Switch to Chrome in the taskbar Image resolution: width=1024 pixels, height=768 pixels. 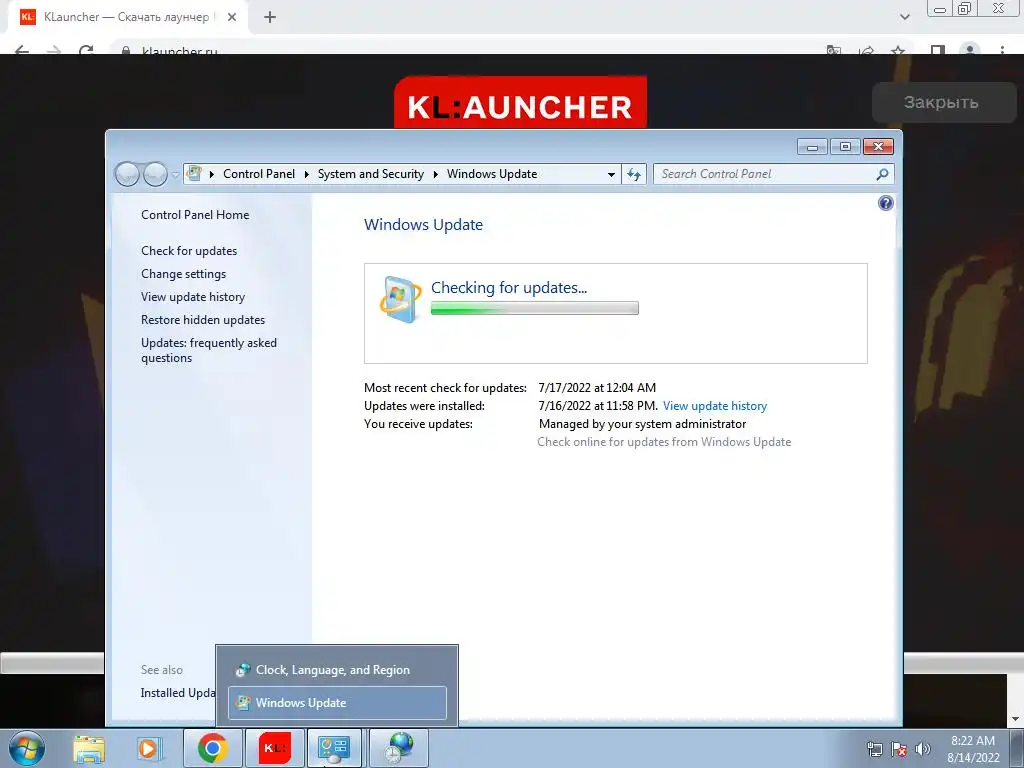(212, 748)
